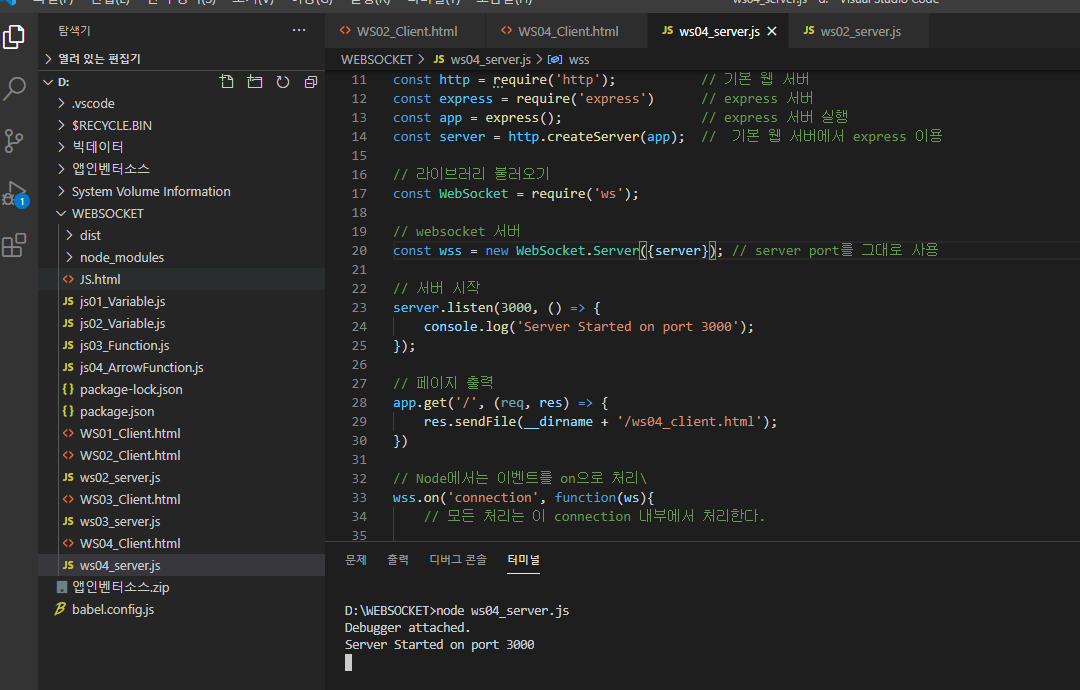Open js01_Variable.js in the explorer
This screenshot has height=690, width=1080.
pyautogui.click(x=181, y=302)
